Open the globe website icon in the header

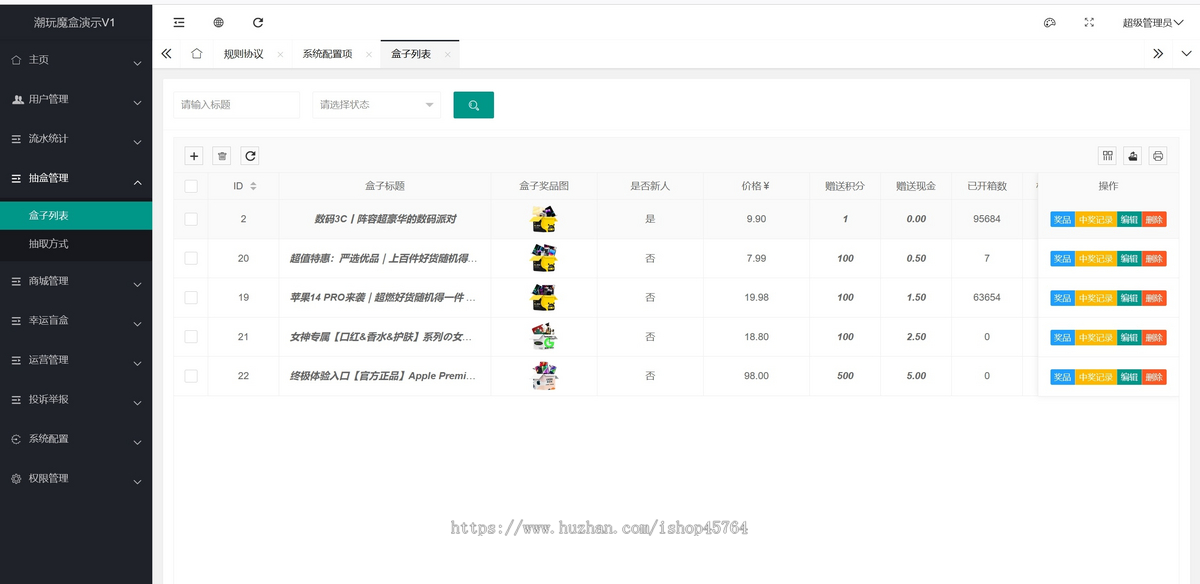point(219,22)
